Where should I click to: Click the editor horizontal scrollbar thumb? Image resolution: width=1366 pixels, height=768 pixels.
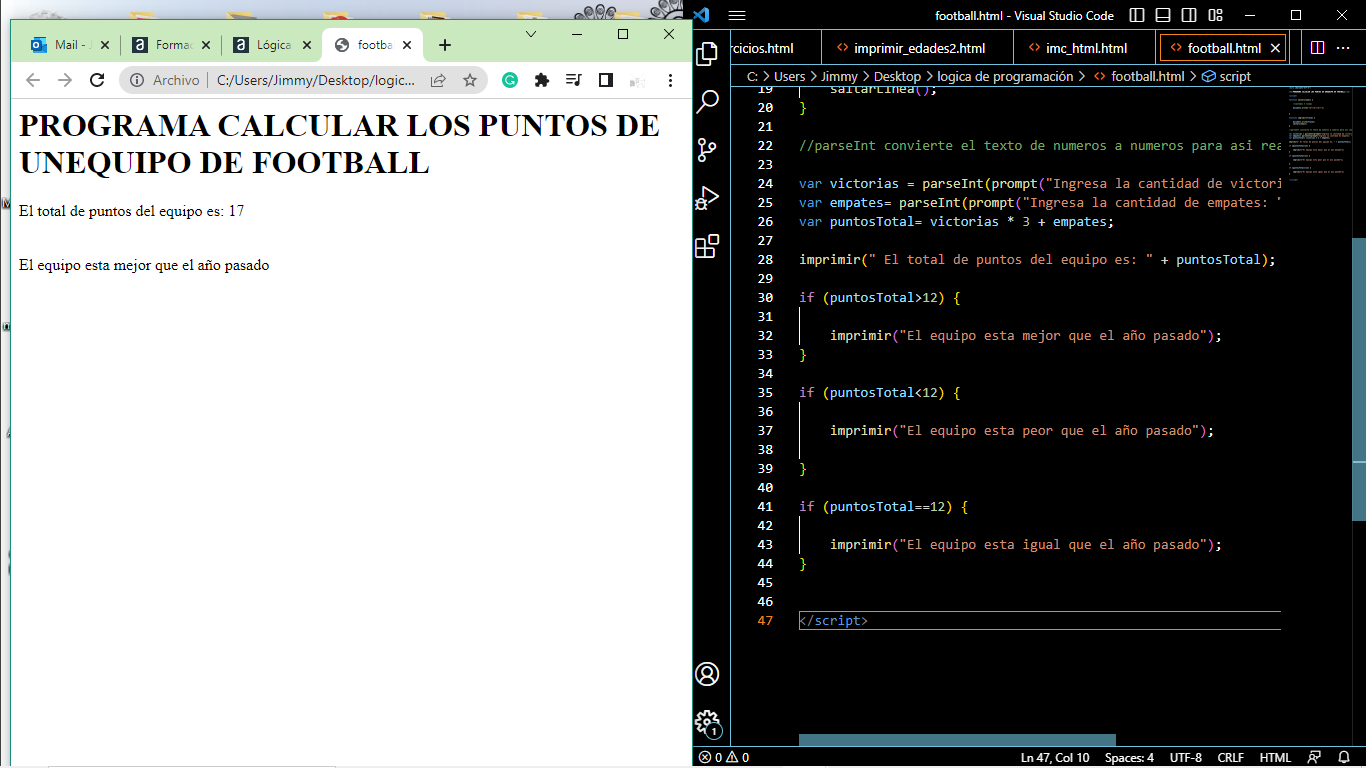pos(957,740)
